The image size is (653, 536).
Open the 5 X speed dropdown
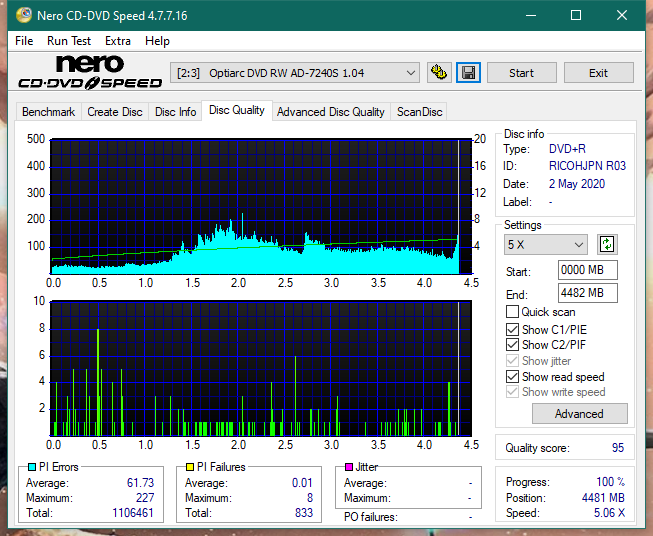tap(546, 244)
